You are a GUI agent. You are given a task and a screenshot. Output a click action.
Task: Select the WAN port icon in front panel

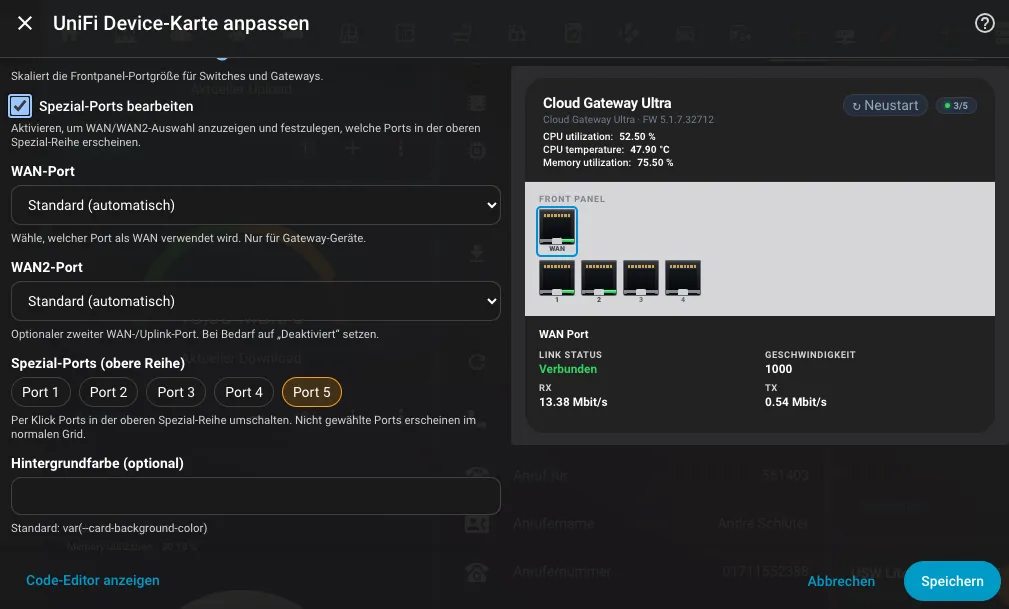point(557,231)
